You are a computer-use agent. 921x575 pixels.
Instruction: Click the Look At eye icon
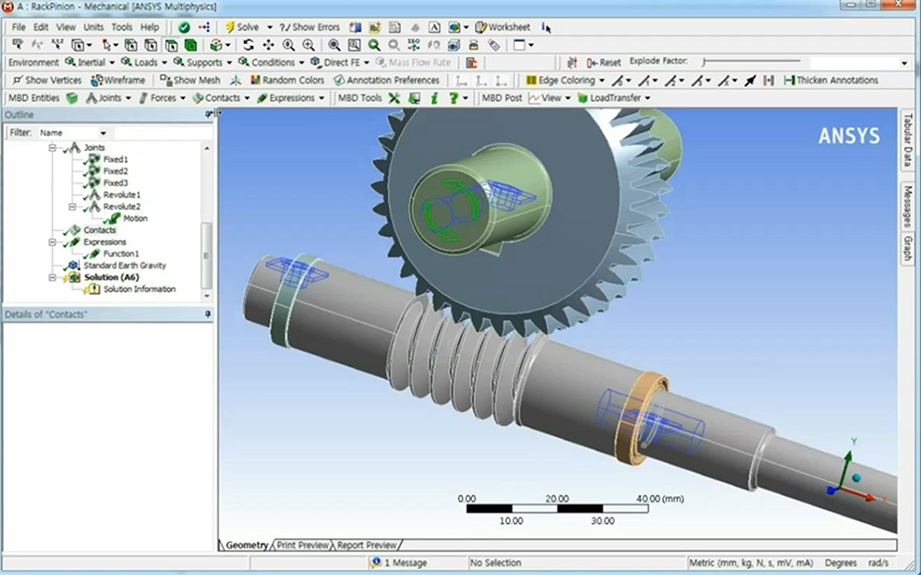coord(453,45)
